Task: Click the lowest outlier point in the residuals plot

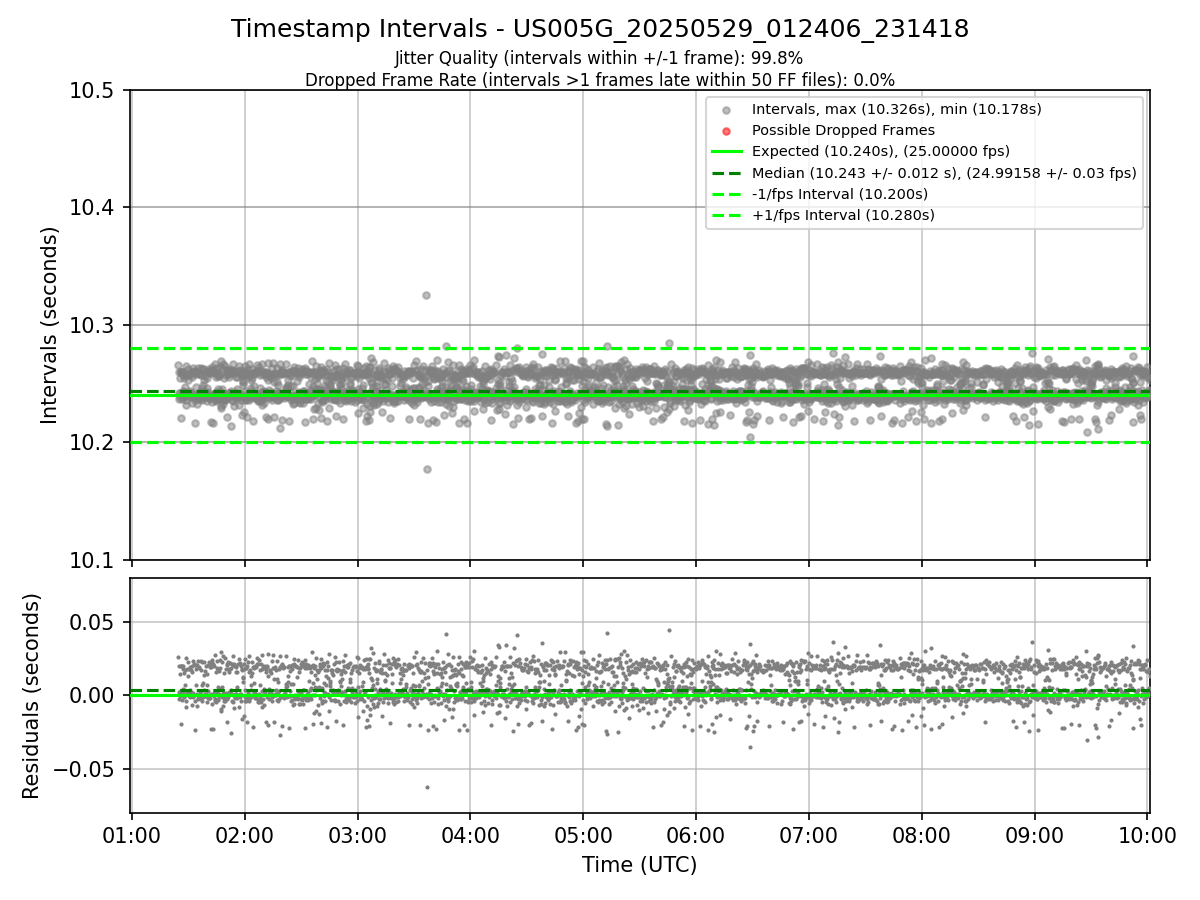Action: (427, 787)
